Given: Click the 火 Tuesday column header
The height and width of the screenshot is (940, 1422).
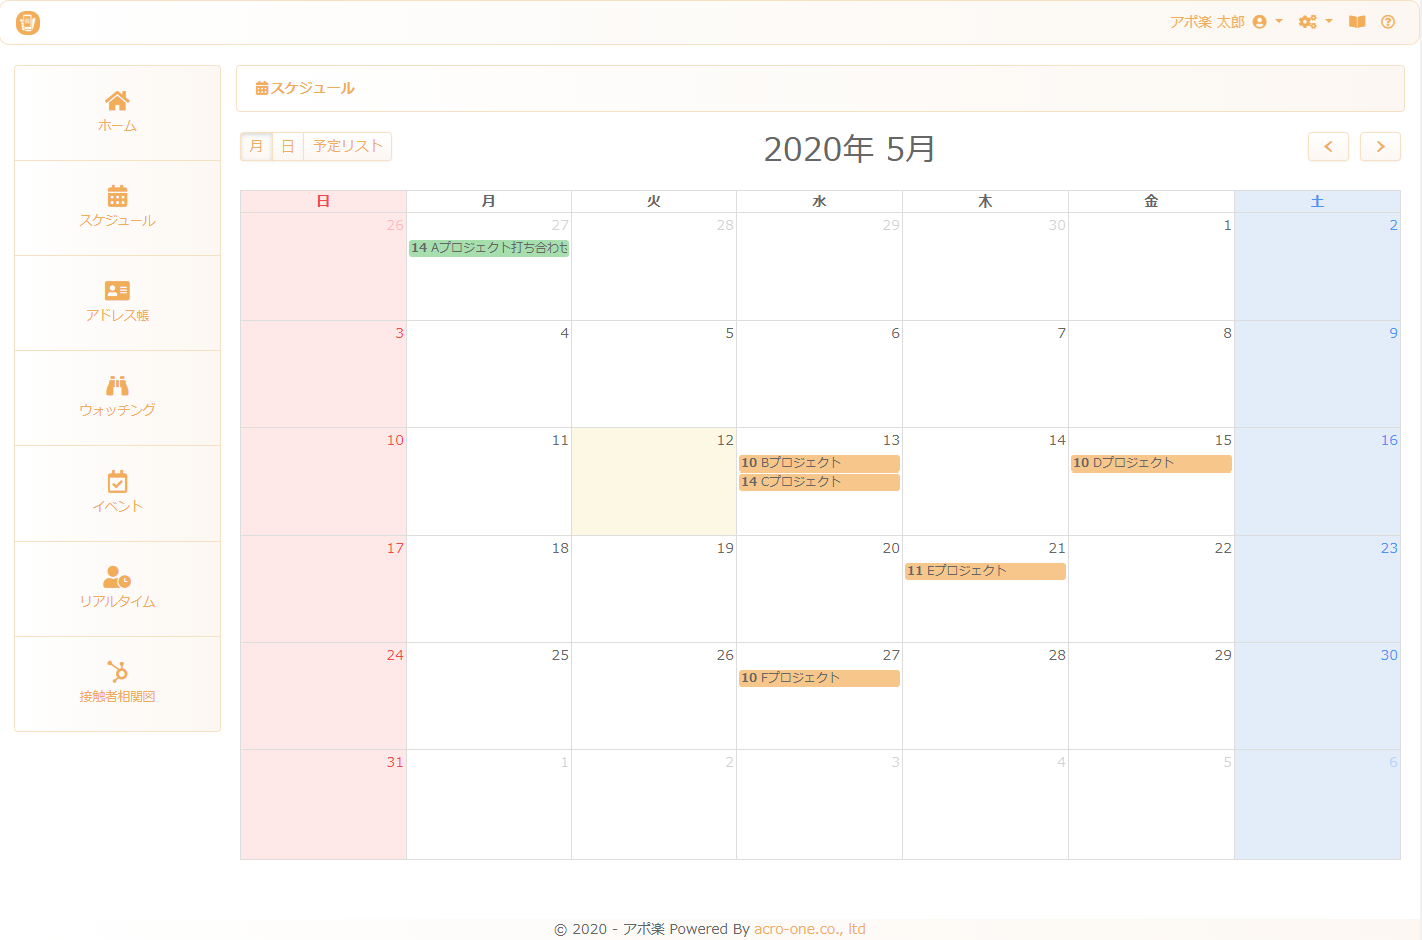Looking at the screenshot, I should [654, 201].
